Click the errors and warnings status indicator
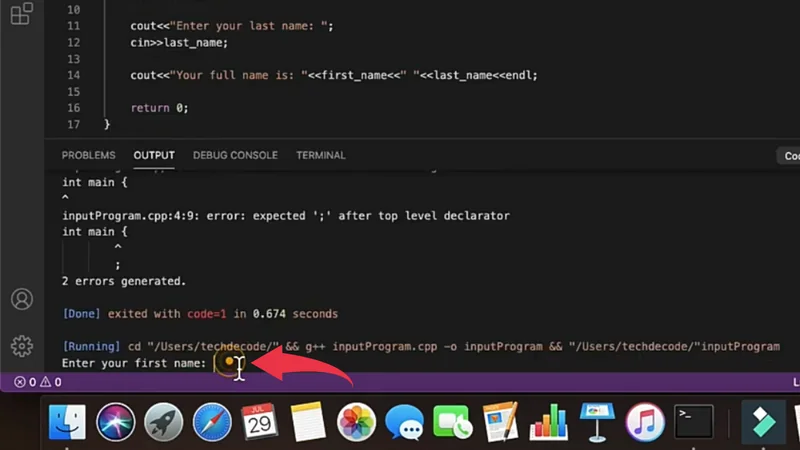This screenshot has width=800, height=450. tap(38, 382)
